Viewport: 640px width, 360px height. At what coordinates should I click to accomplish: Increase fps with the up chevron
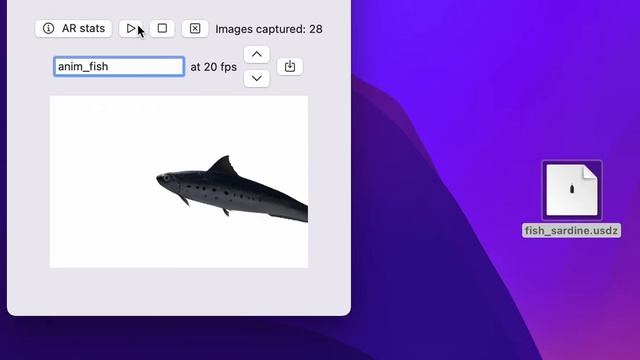pyautogui.click(x=257, y=54)
